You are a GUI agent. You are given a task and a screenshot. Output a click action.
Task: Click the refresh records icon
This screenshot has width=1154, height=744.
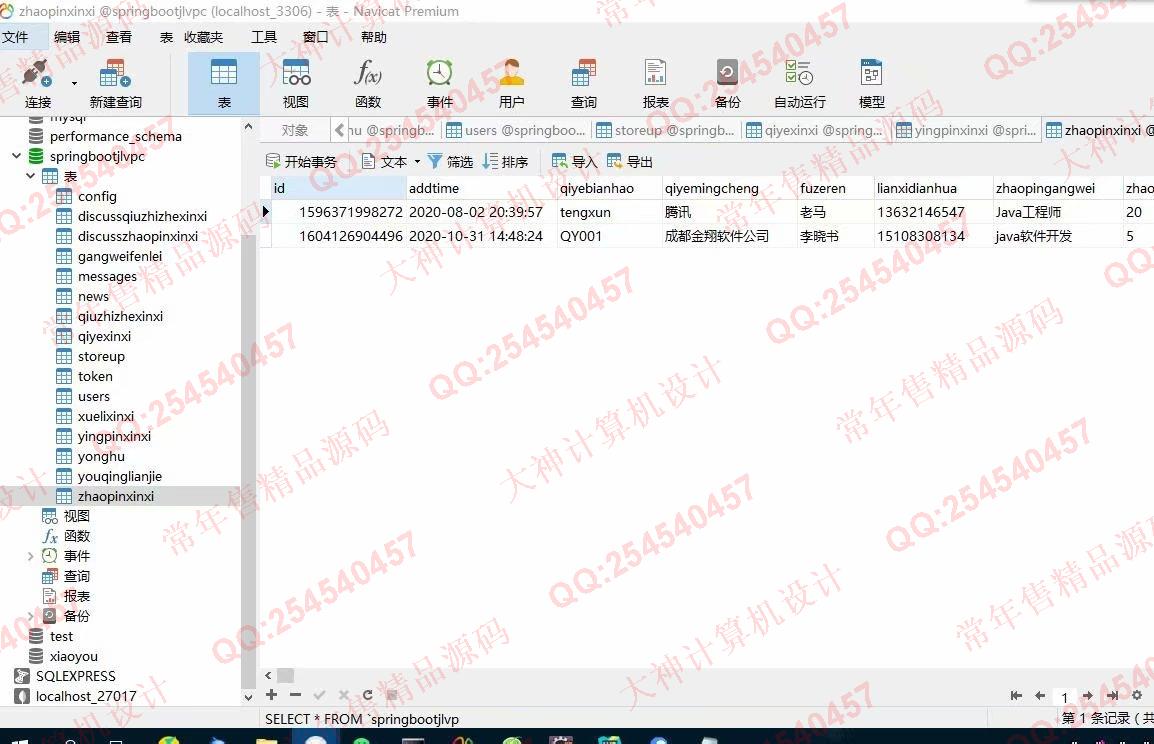[x=367, y=695]
